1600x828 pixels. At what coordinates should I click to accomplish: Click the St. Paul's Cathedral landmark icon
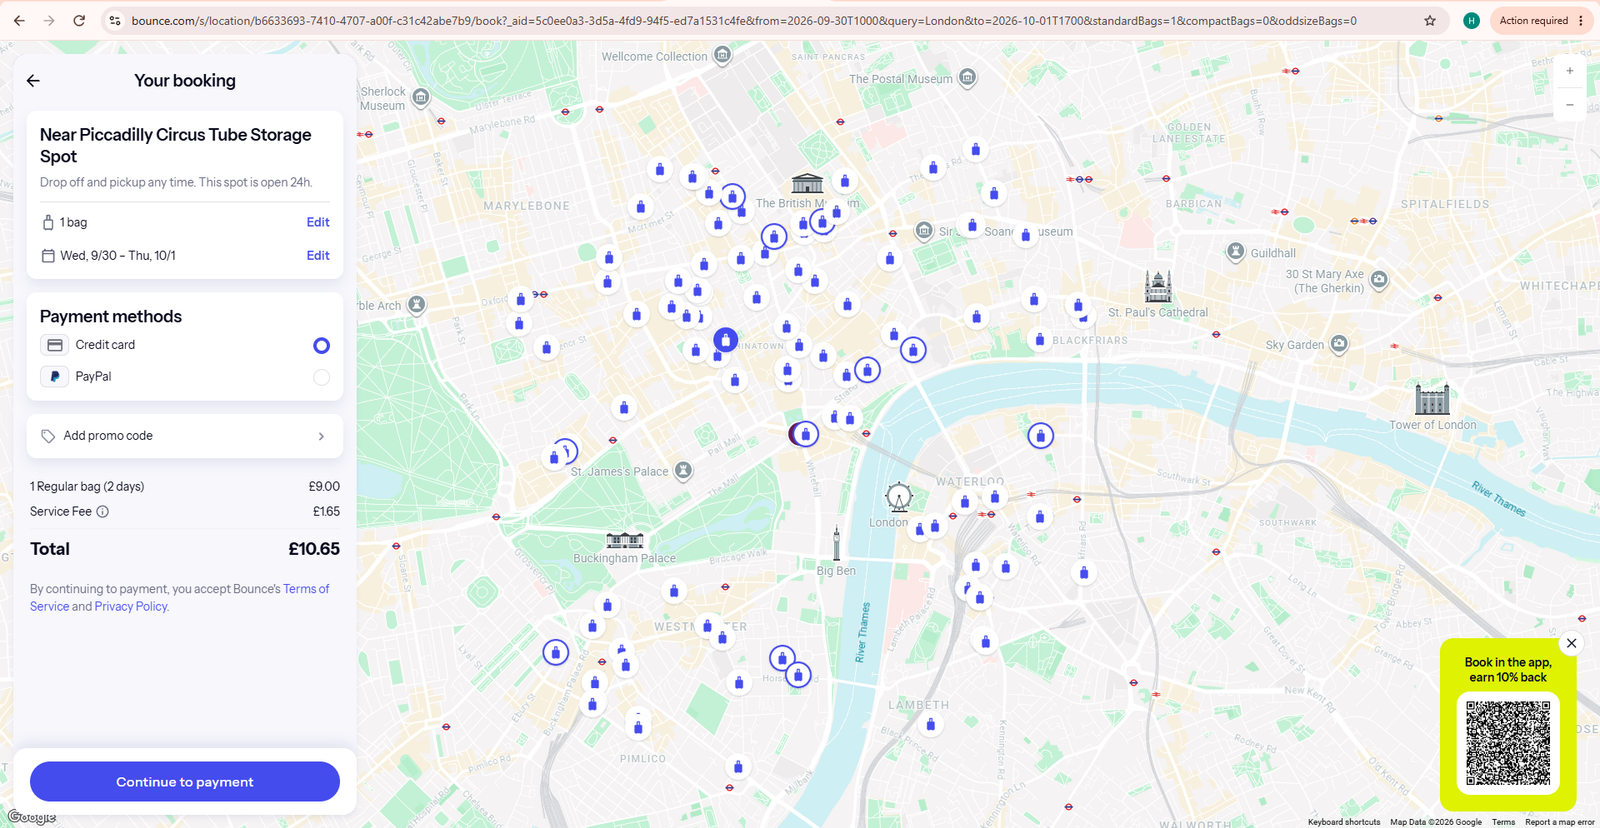pyautogui.click(x=1158, y=286)
